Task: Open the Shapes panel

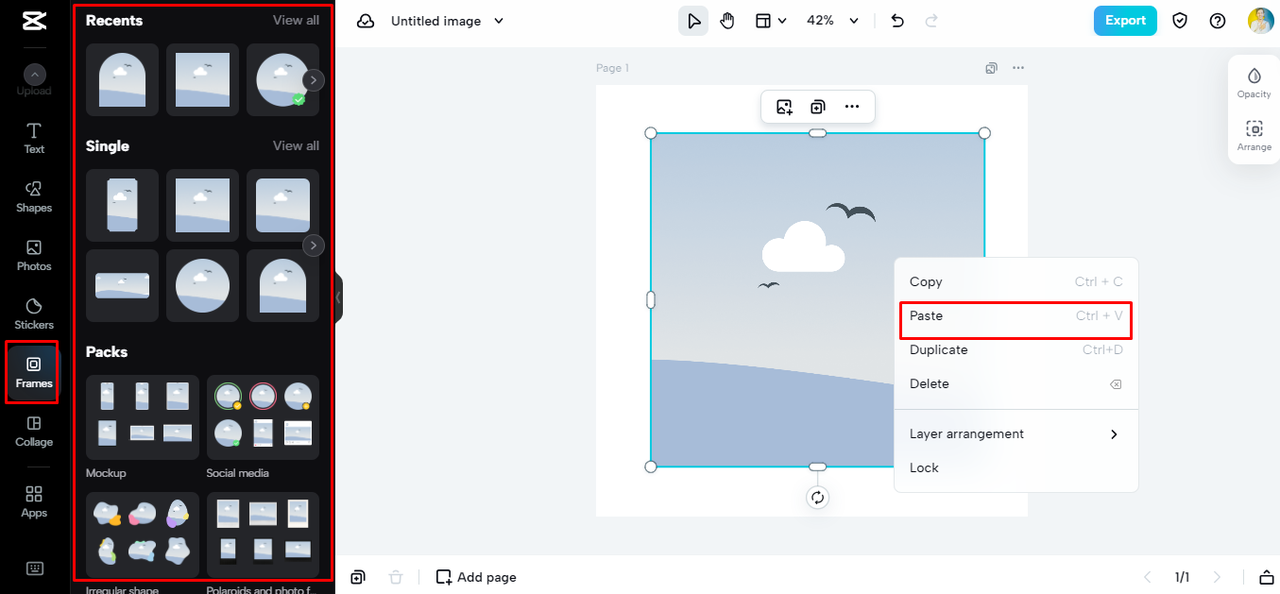Action: coord(34,197)
